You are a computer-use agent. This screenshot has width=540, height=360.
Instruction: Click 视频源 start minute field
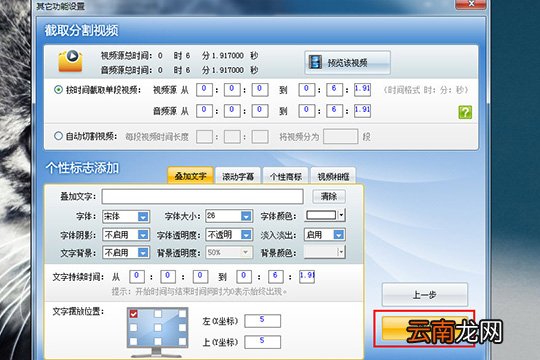pyautogui.click(x=232, y=90)
